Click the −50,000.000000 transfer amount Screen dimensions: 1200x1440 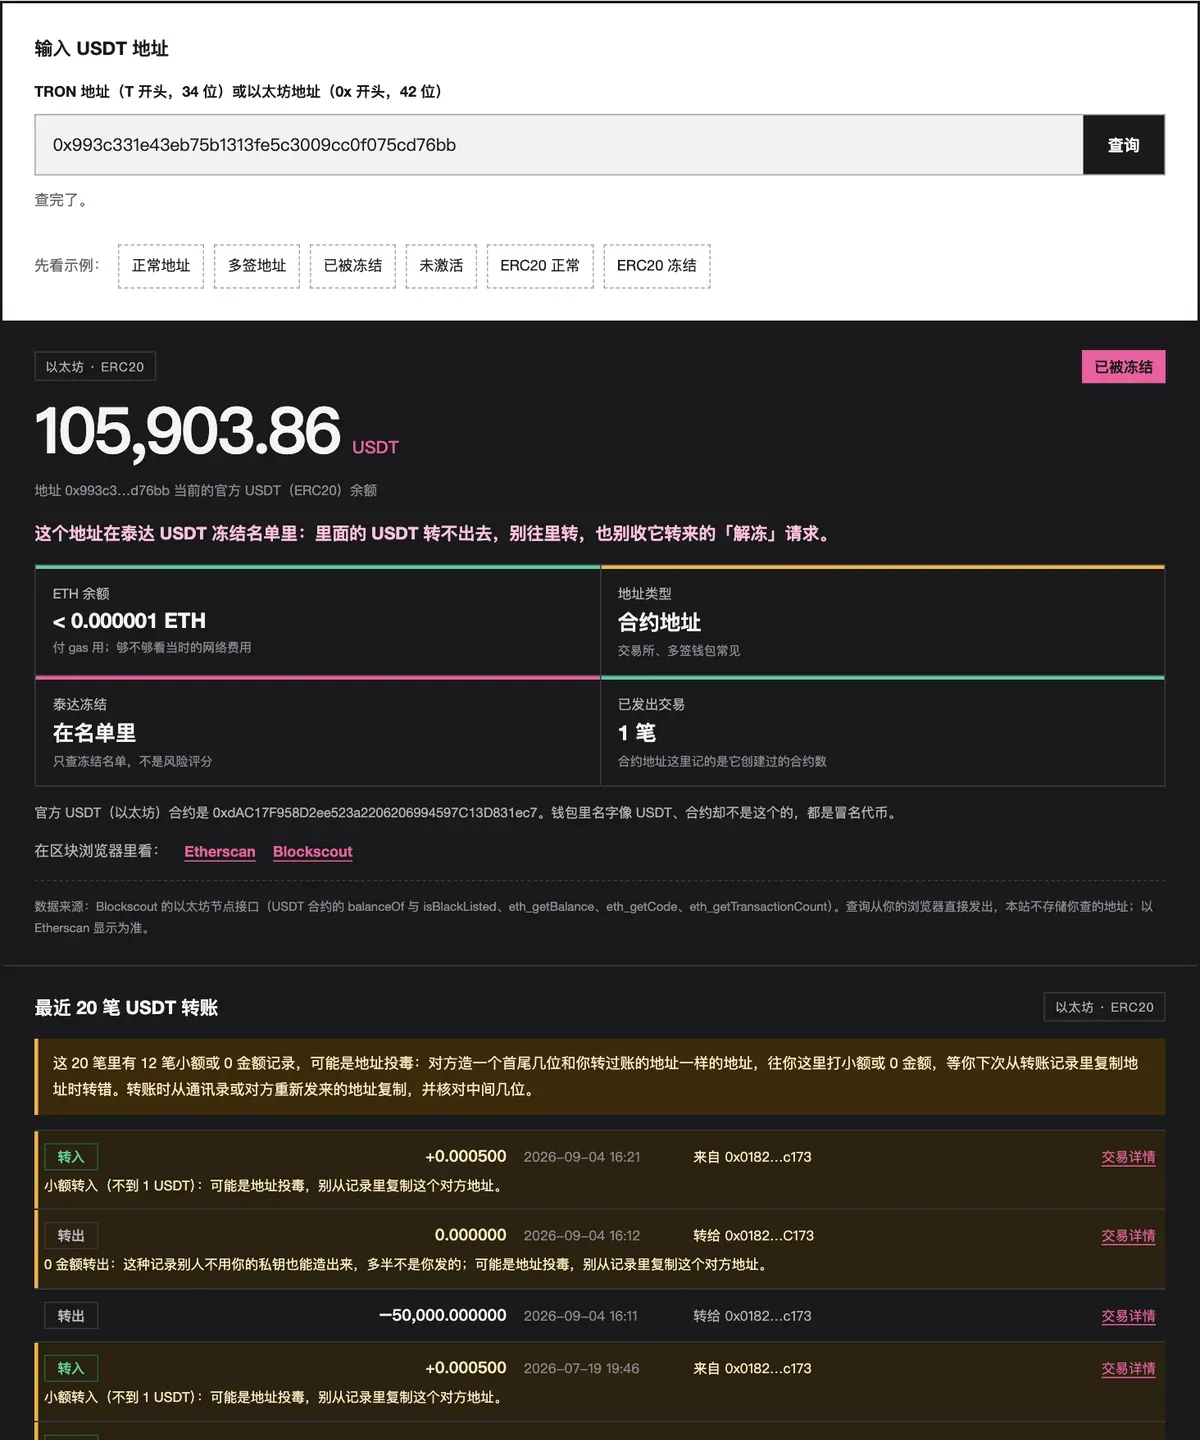pos(443,1316)
